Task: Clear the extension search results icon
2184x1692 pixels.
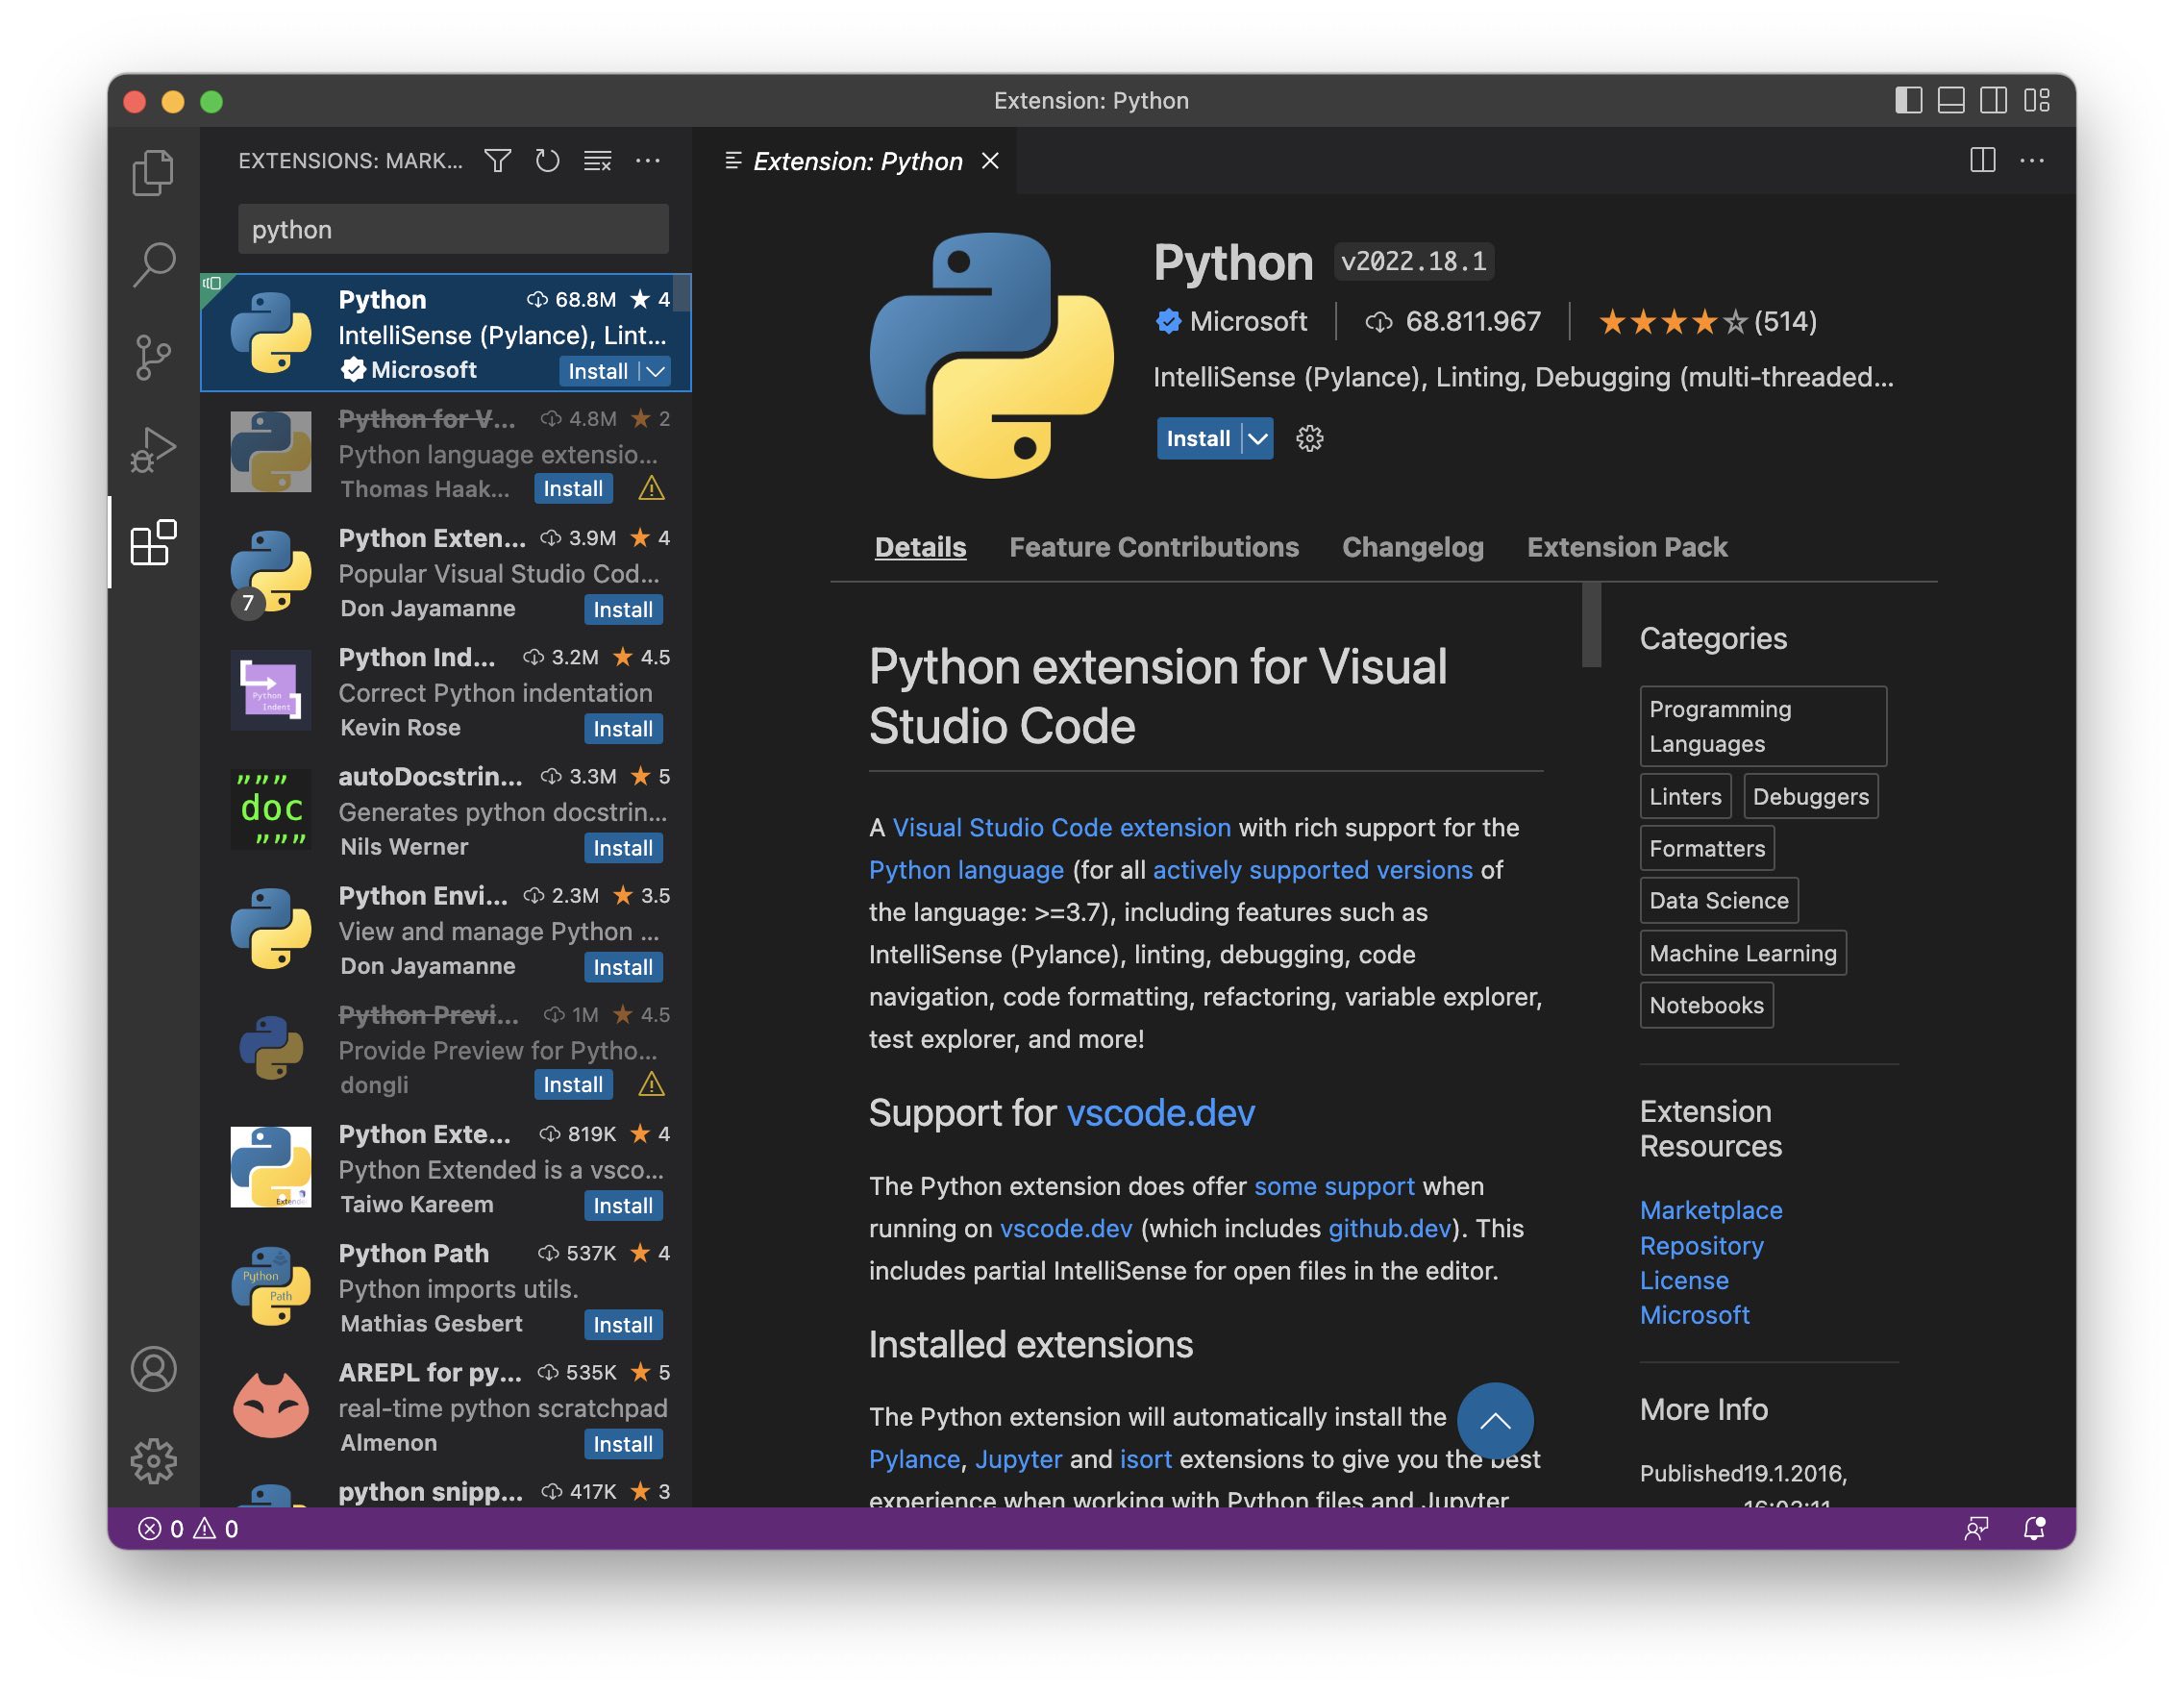Action: 596,160
